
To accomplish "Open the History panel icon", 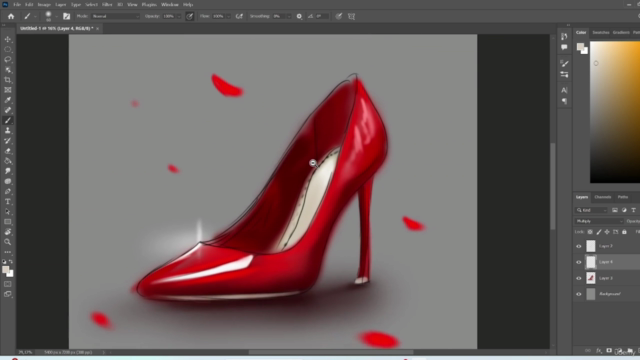I will pos(564,36).
